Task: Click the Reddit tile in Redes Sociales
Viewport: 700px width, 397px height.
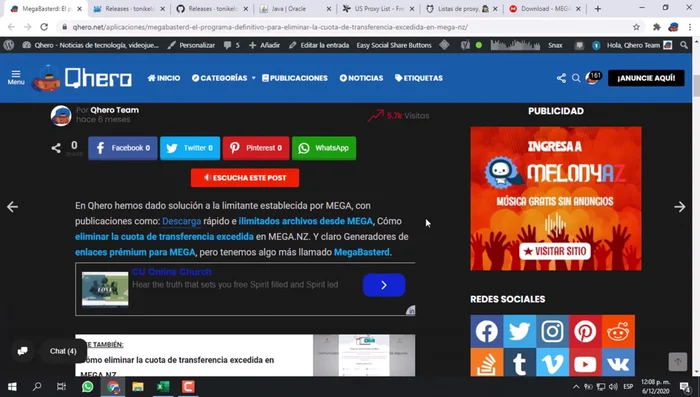Action: tap(618, 331)
